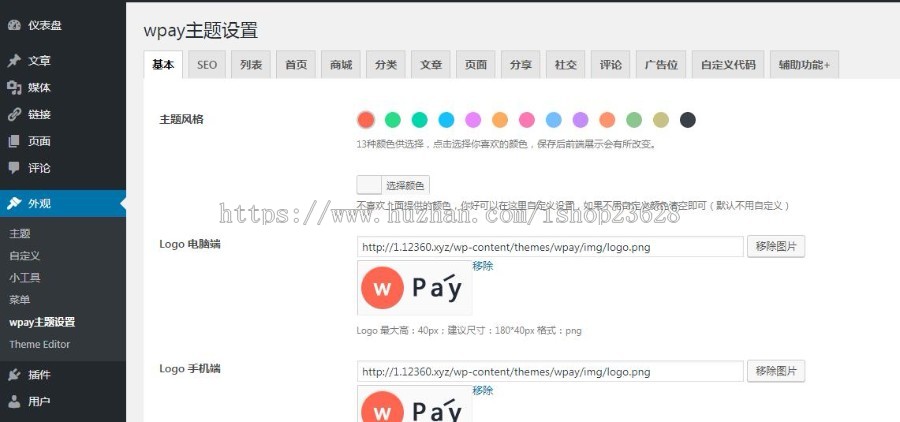
Task: Select the sky blue theme color
Action: (x=446, y=120)
